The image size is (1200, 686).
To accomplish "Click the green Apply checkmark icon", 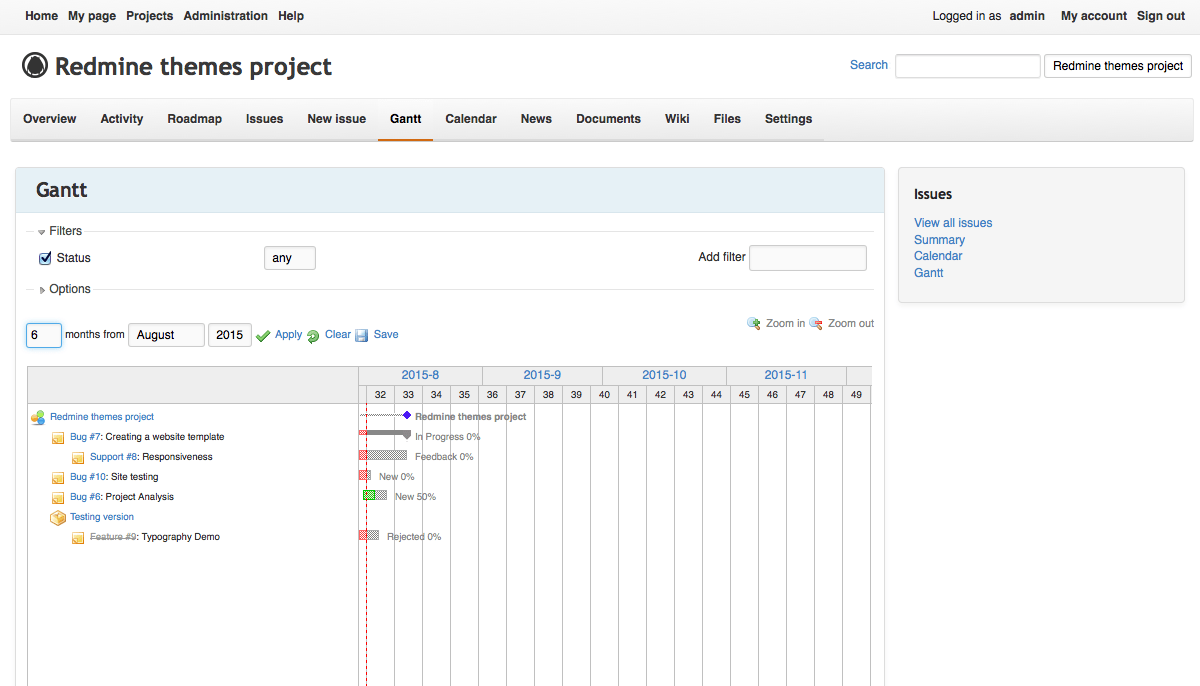I will click(x=263, y=336).
